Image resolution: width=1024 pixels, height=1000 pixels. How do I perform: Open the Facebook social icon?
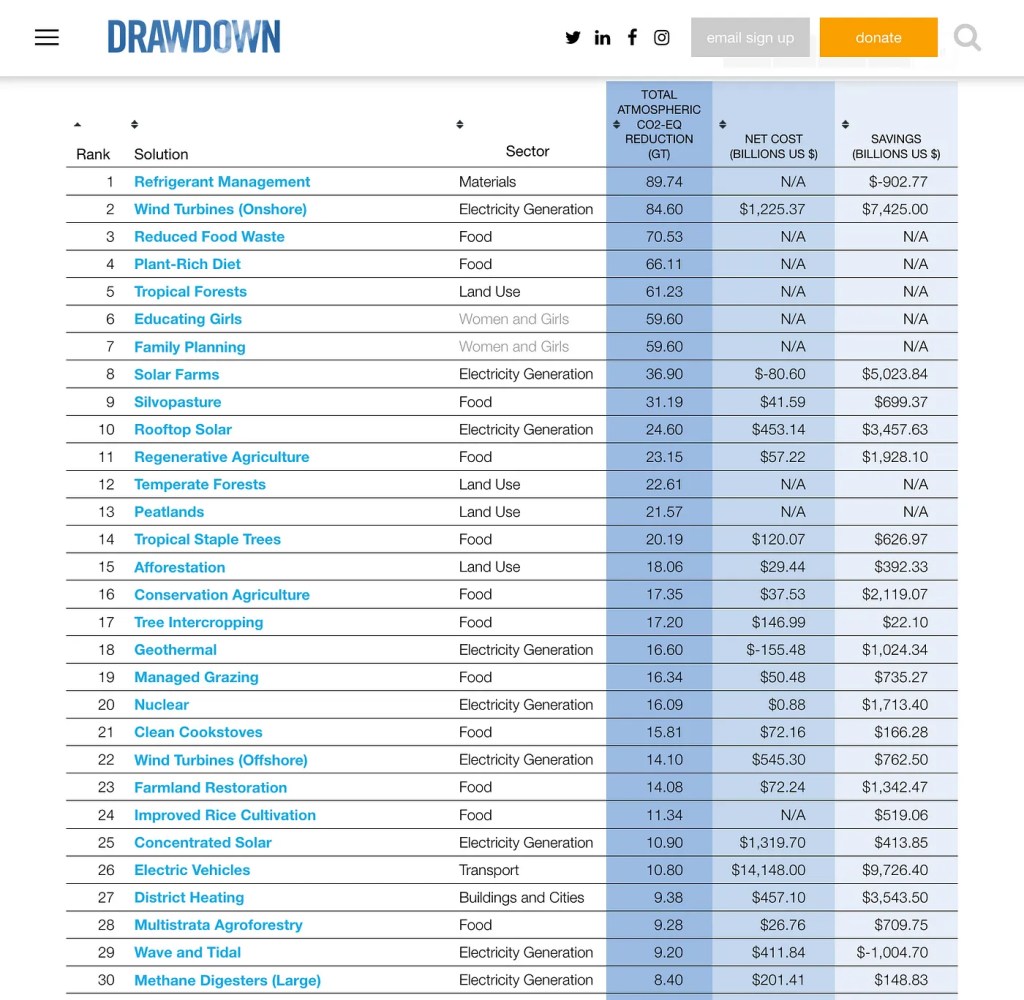tap(632, 38)
